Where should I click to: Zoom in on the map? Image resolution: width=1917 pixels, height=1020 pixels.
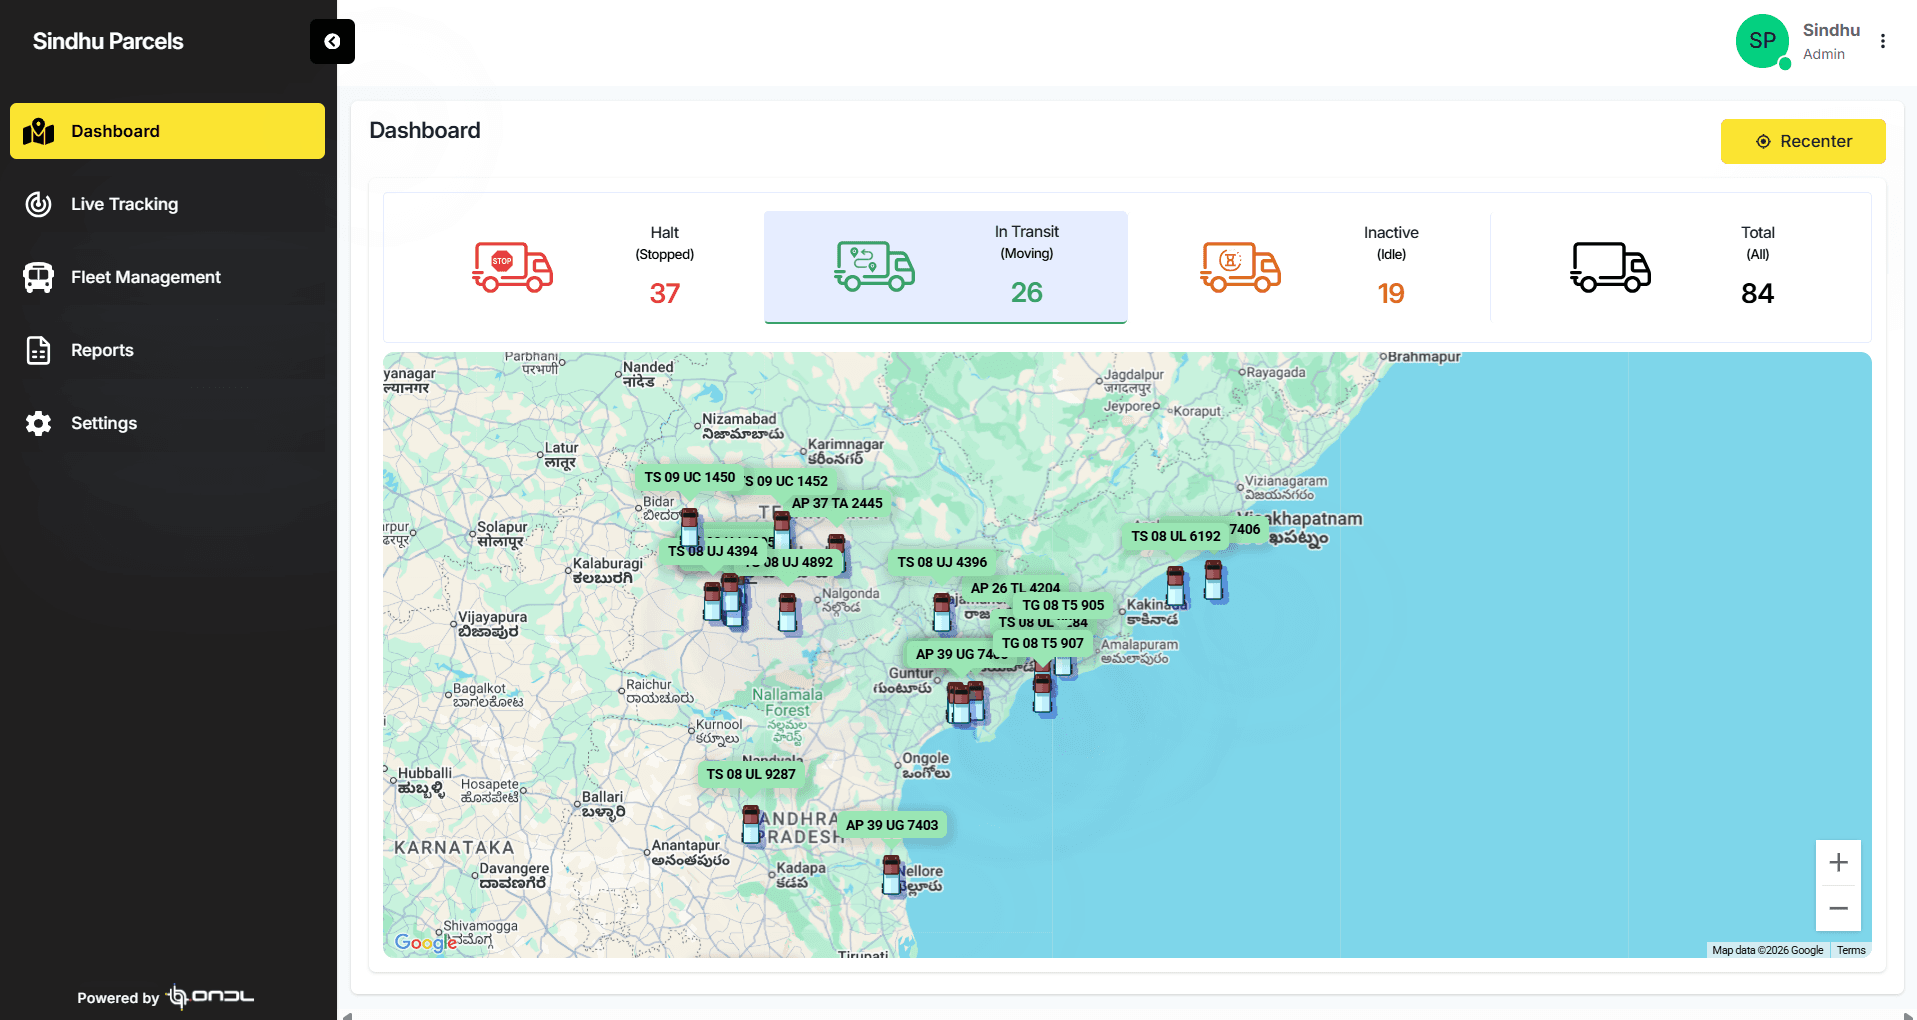pos(1838,863)
